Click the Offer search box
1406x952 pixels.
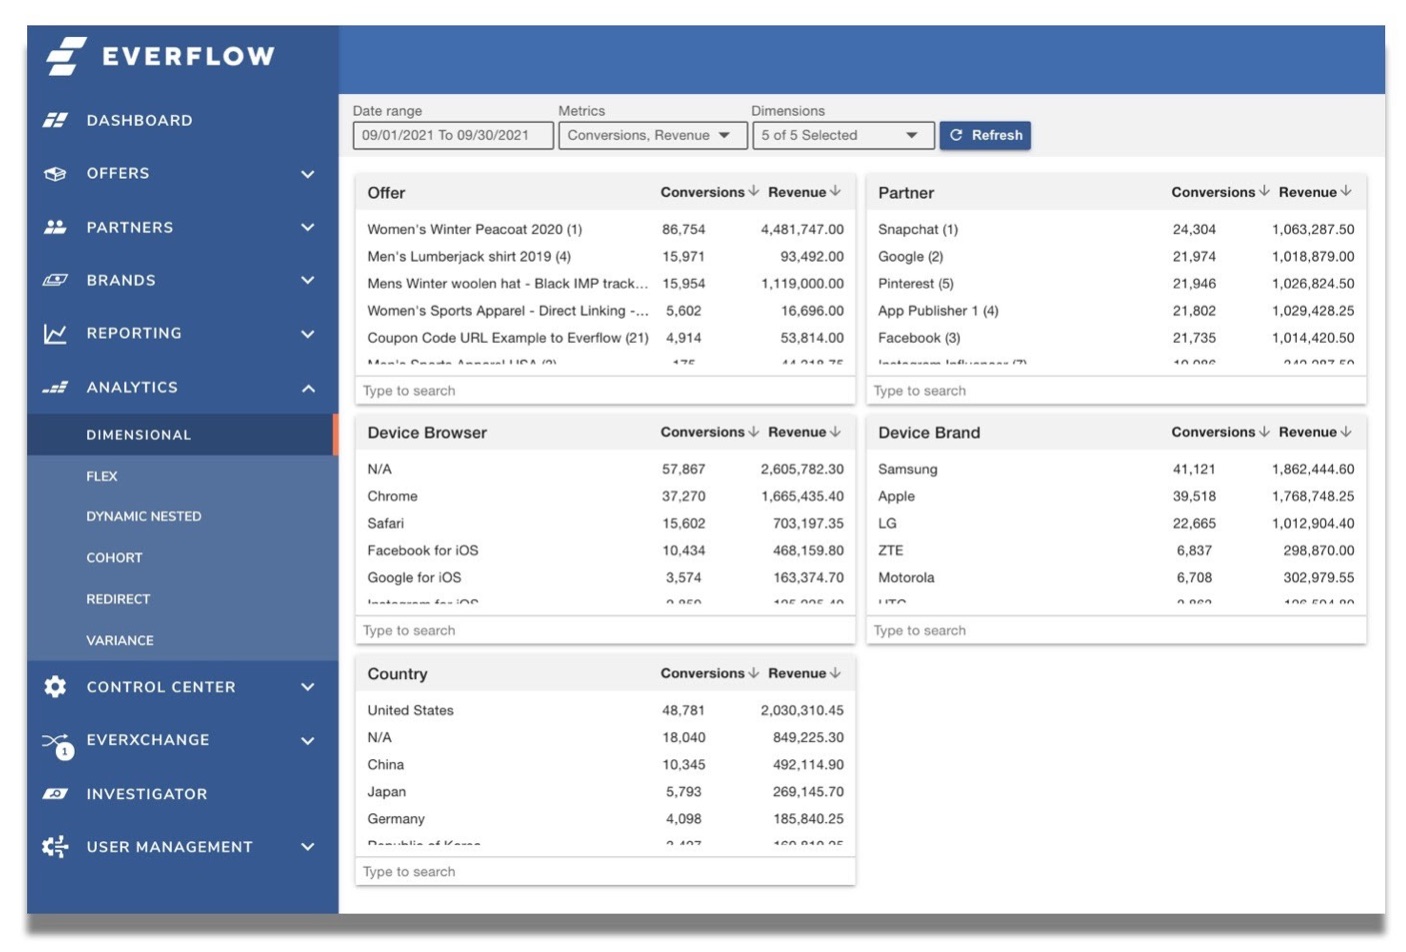pyautogui.click(x=605, y=390)
